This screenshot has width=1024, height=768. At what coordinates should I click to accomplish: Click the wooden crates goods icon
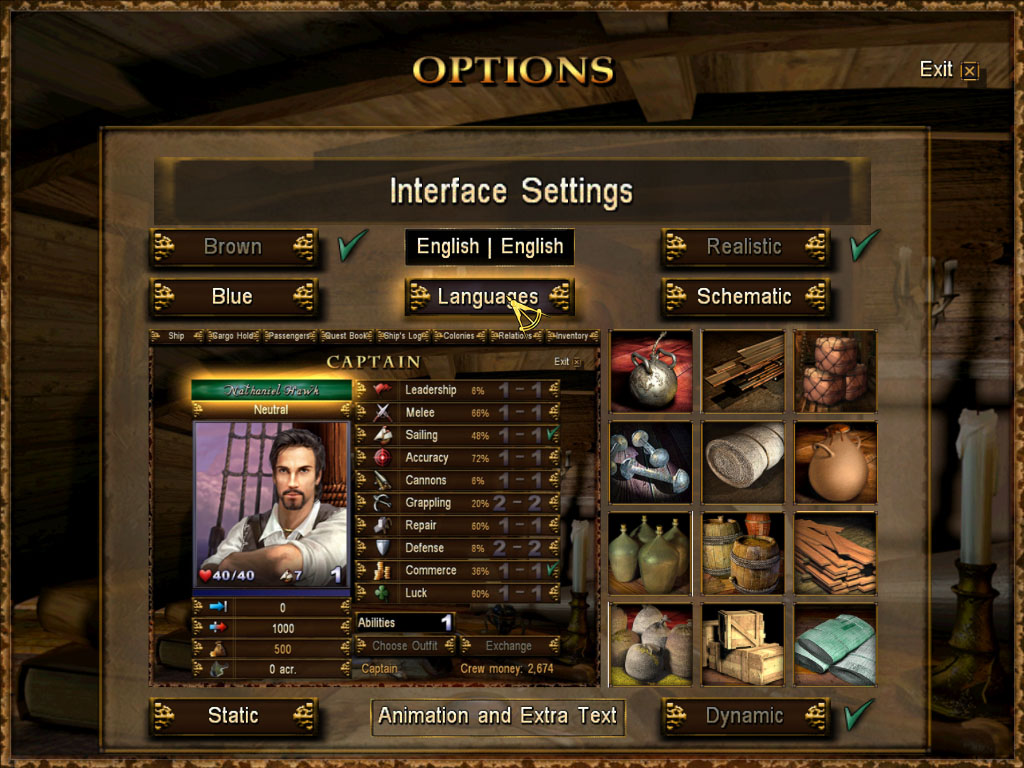pos(743,645)
